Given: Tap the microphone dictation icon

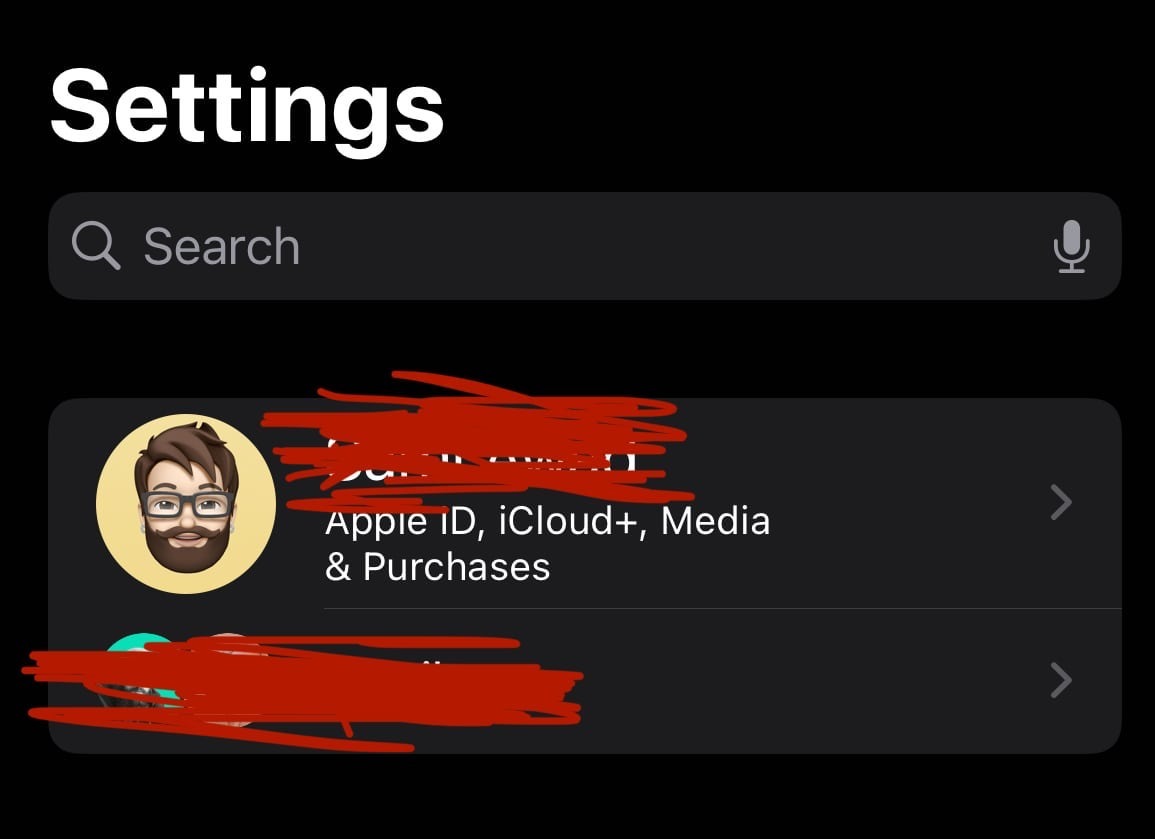Looking at the screenshot, I should click(1071, 246).
